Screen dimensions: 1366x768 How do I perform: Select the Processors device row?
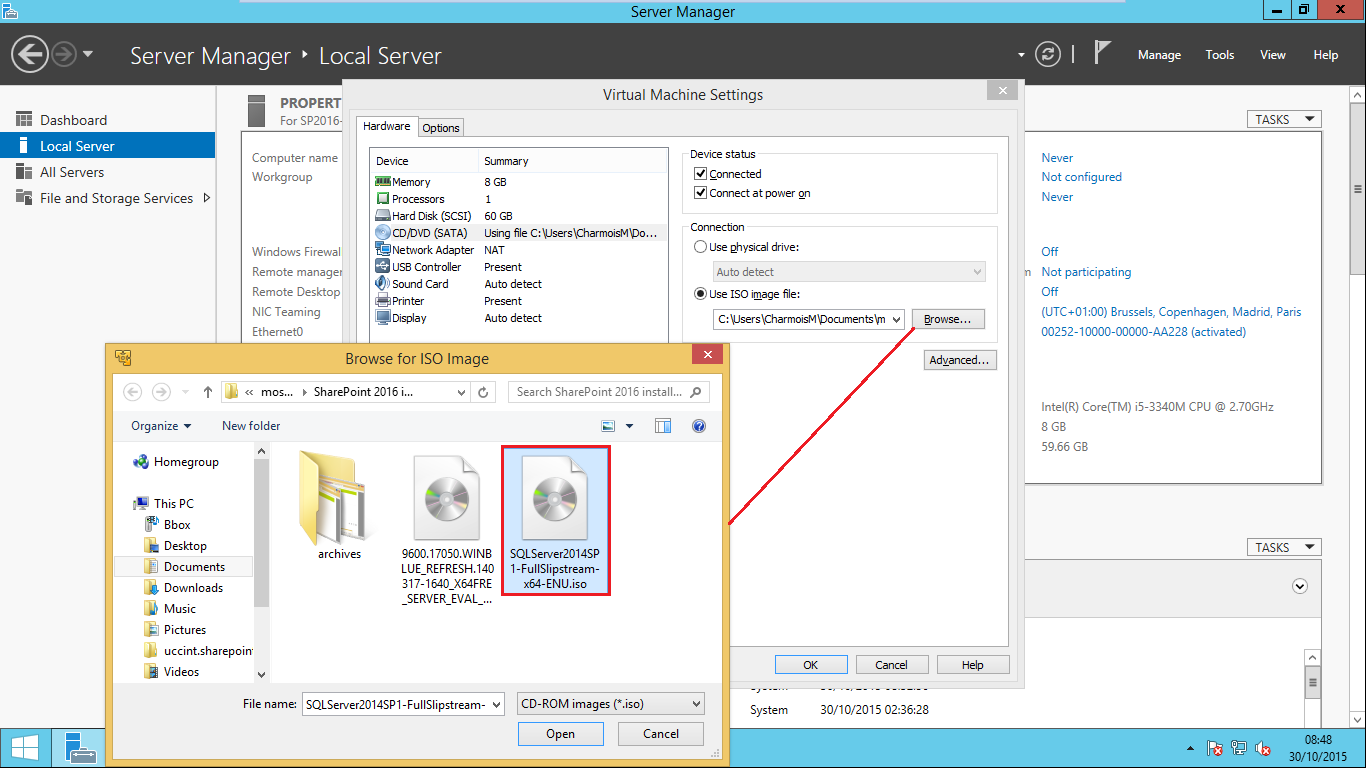(x=518, y=199)
